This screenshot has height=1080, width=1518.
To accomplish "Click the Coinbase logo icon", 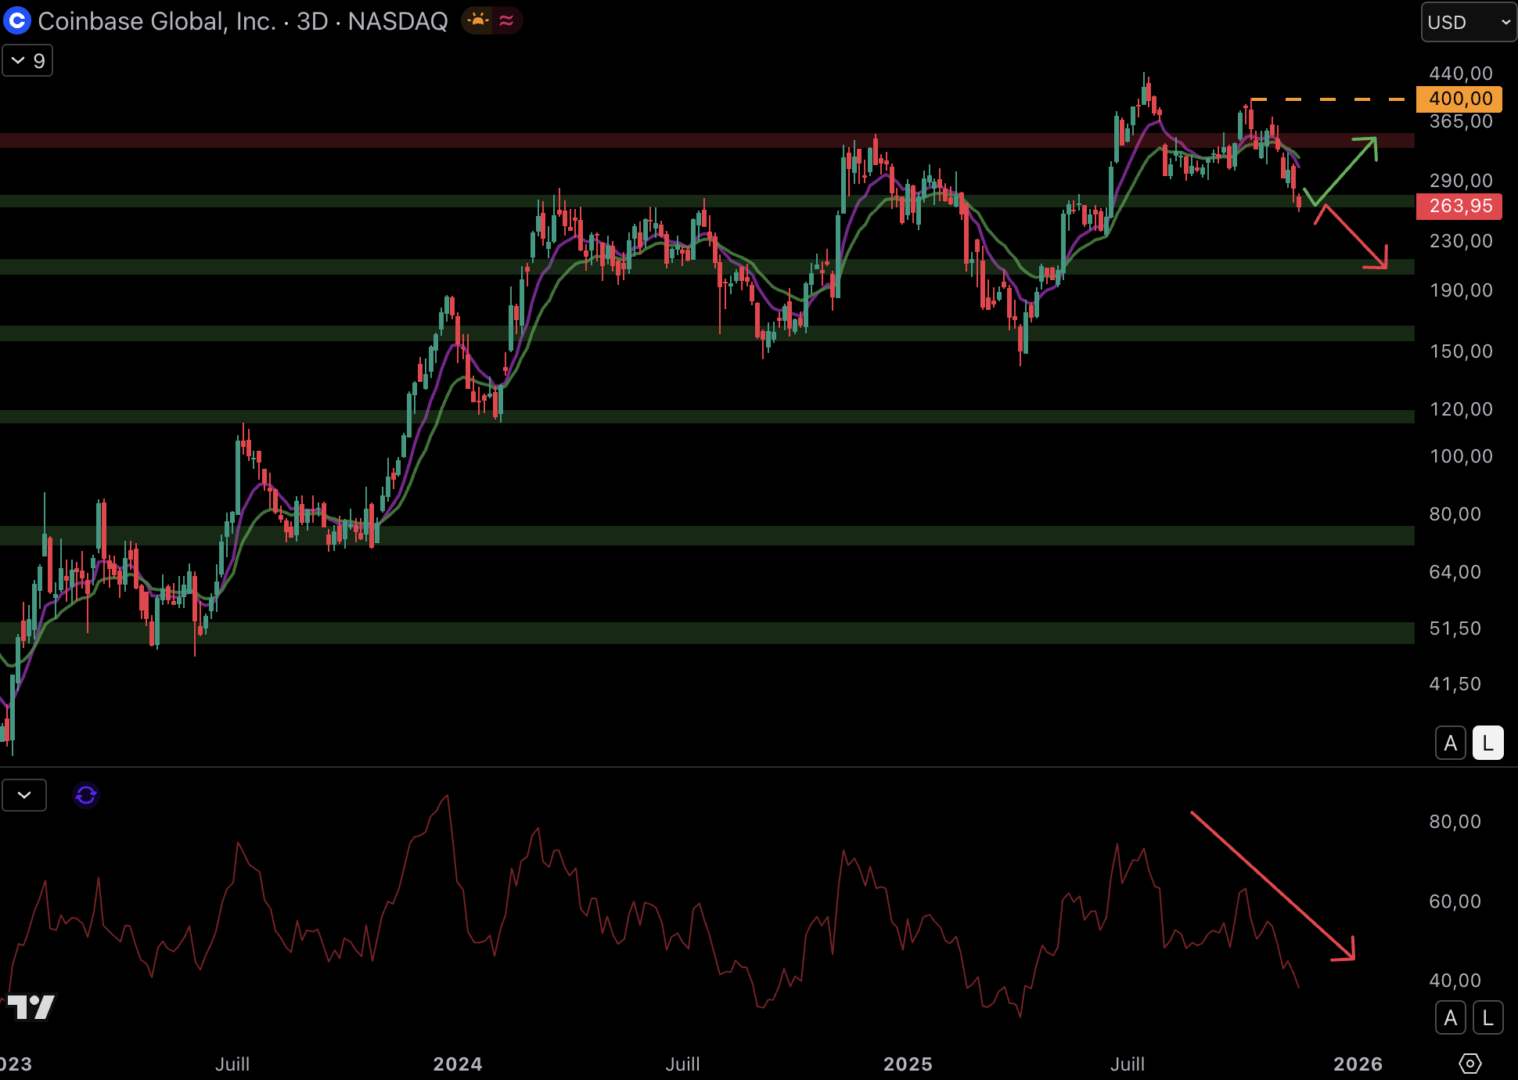I will [17, 21].
